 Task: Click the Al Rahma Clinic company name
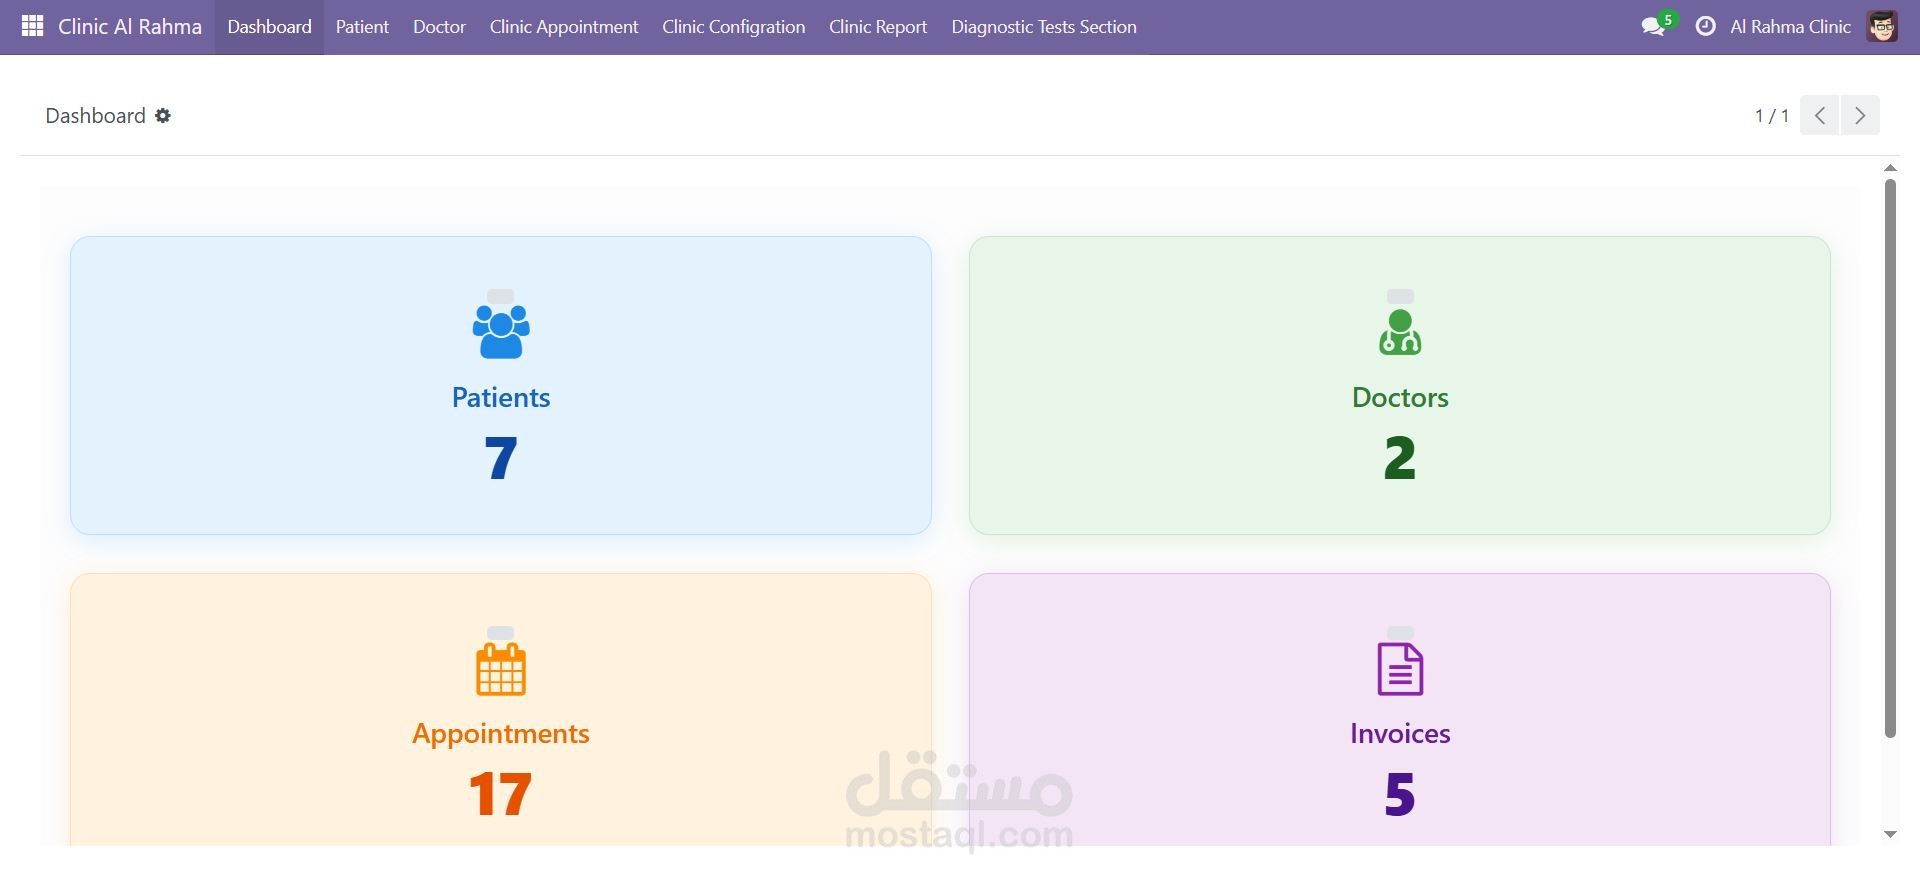tap(1791, 27)
